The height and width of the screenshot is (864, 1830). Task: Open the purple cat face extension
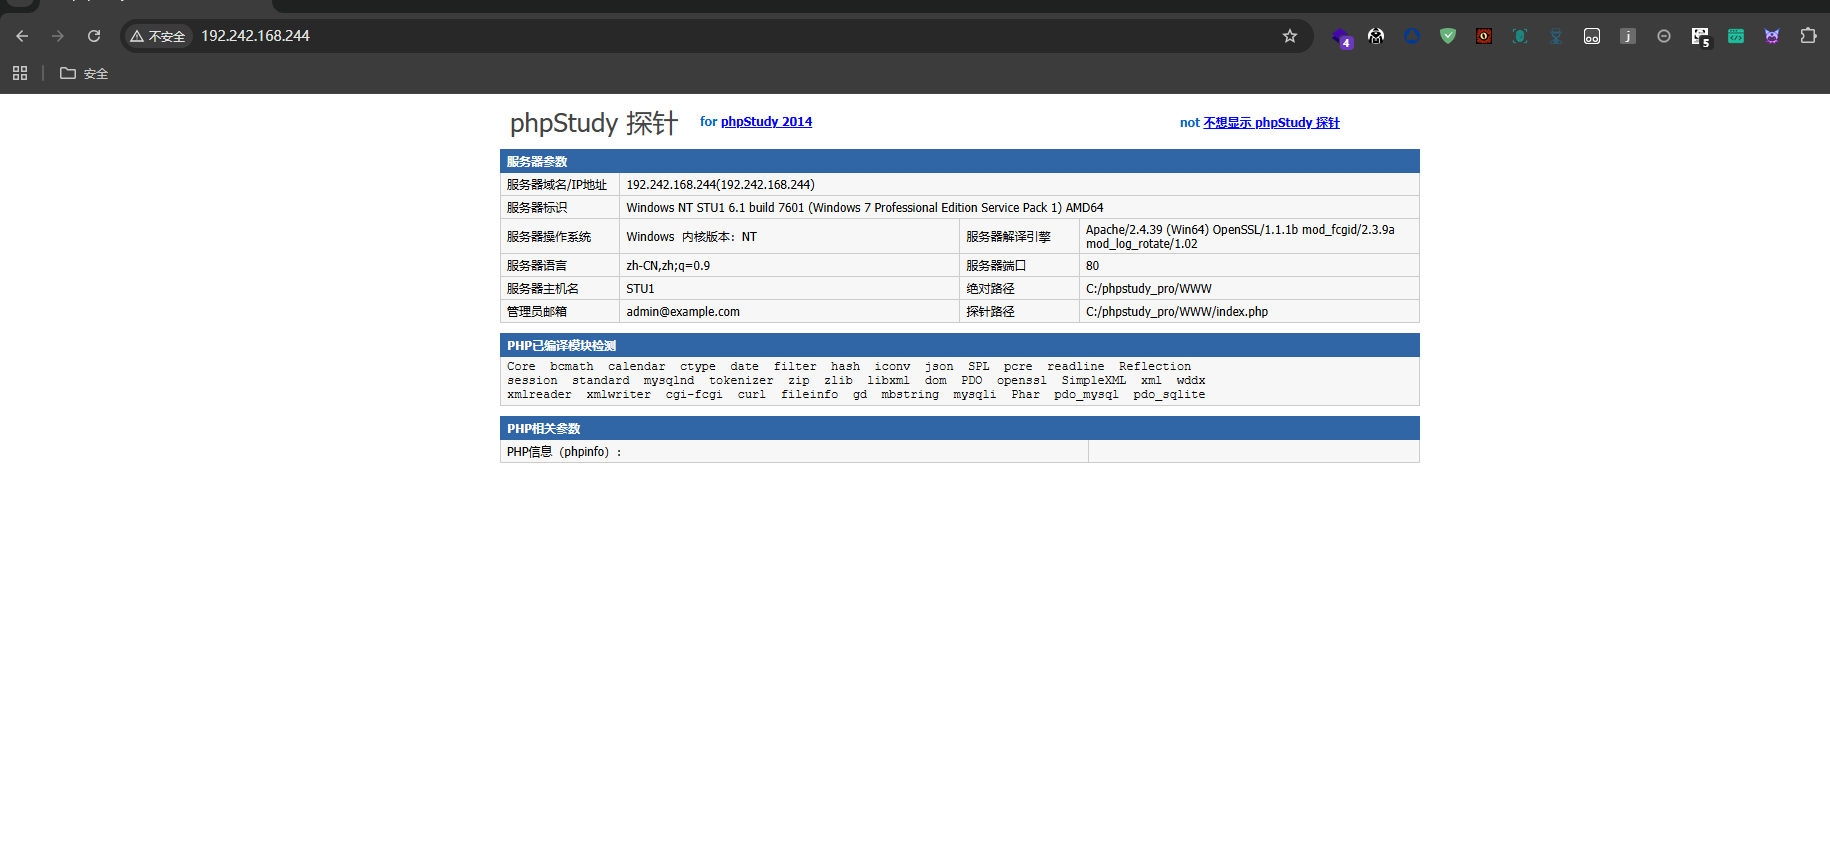tap(1772, 36)
